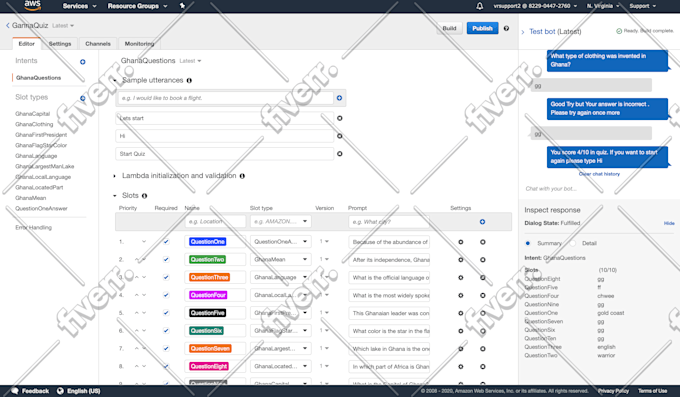Toggle Required checkbox for QuestionTwo

click(166, 259)
